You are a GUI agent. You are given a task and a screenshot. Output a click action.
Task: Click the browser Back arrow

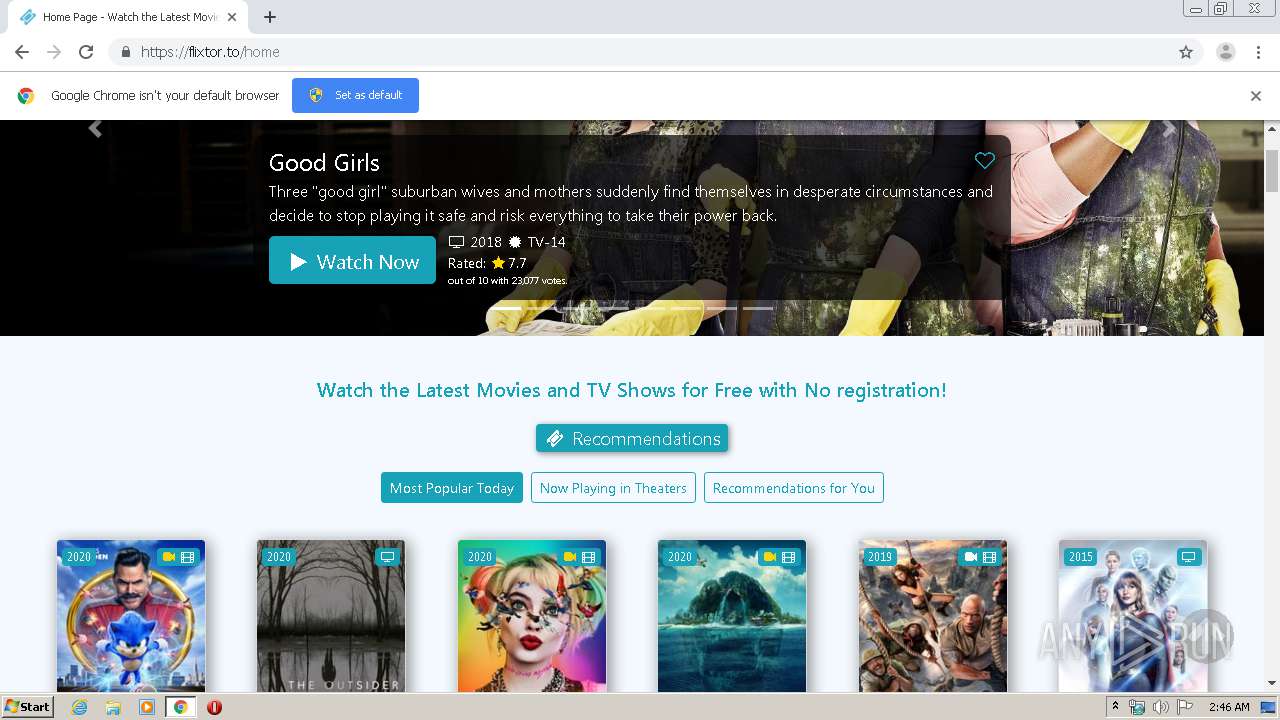[22, 52]
